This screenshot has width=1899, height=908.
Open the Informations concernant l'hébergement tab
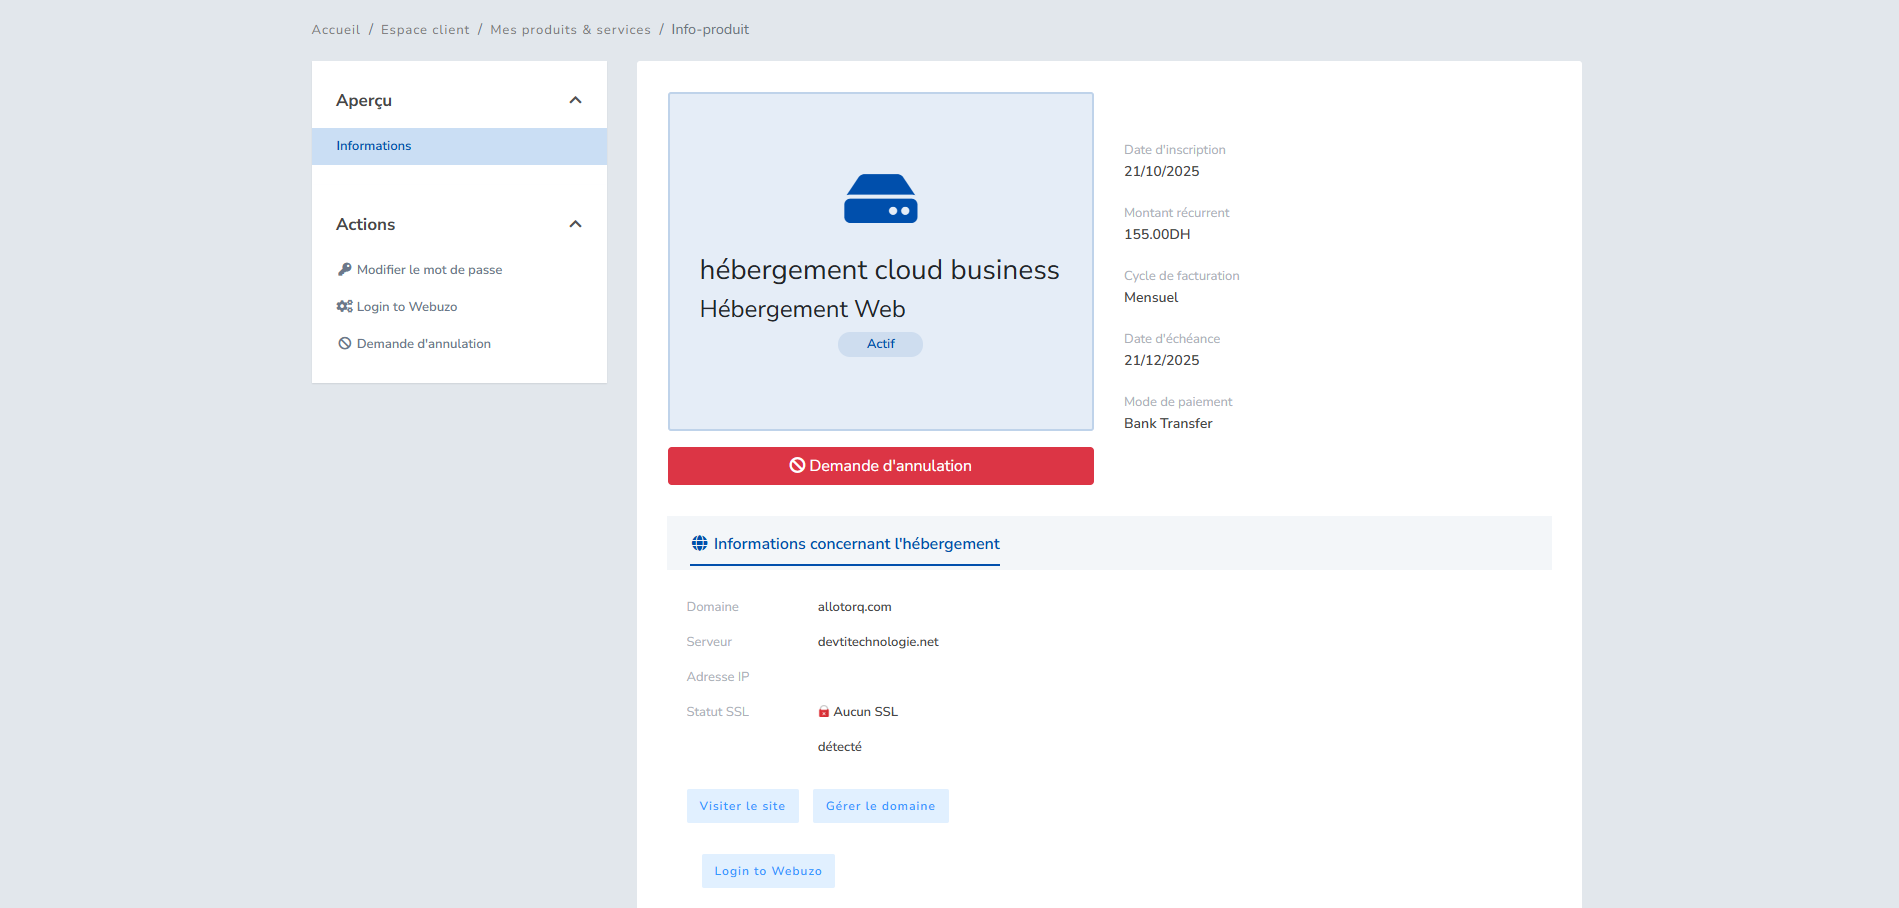pyautogui.click(x=856, y=544)
